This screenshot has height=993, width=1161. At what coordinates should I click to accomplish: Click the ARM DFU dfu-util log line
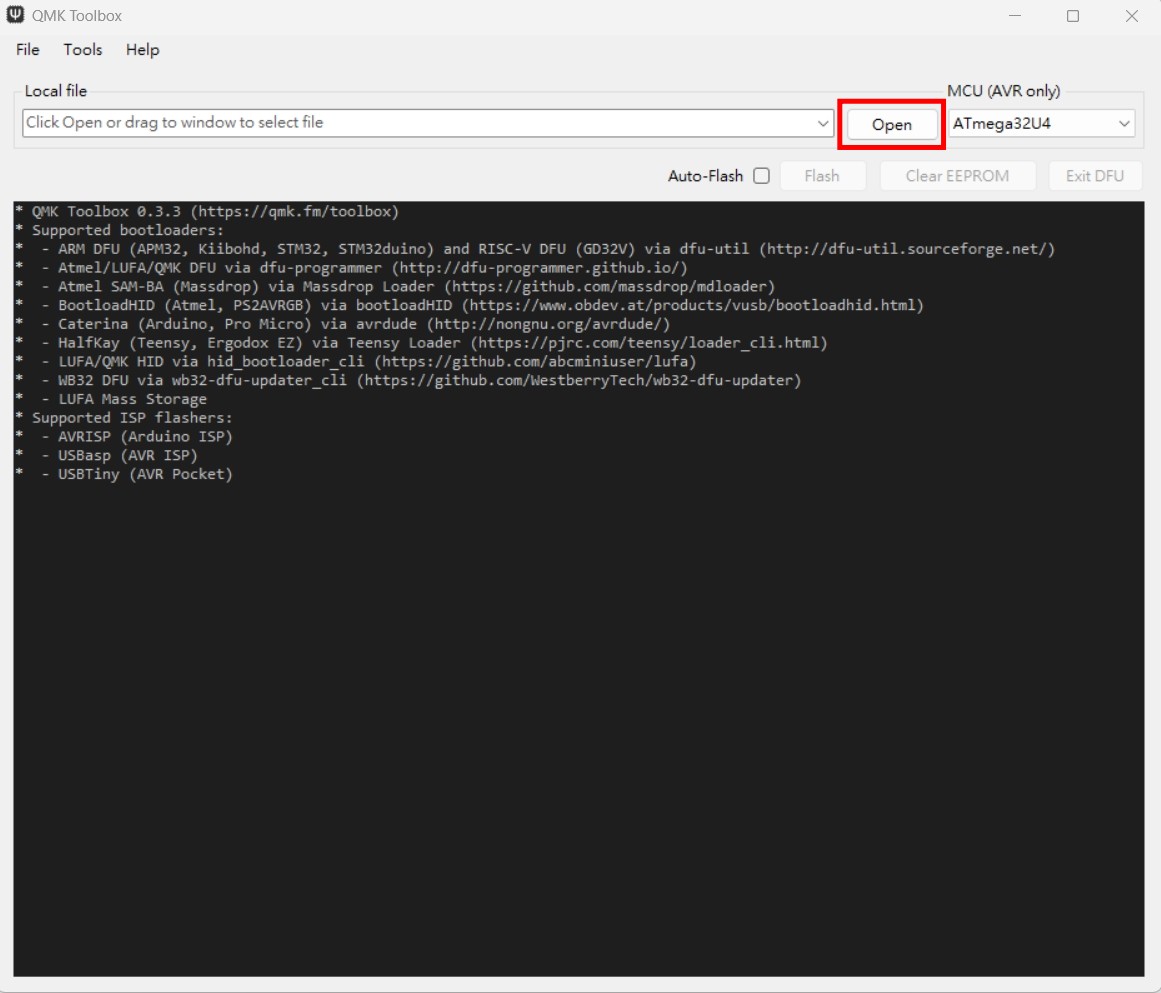(535, 249)
